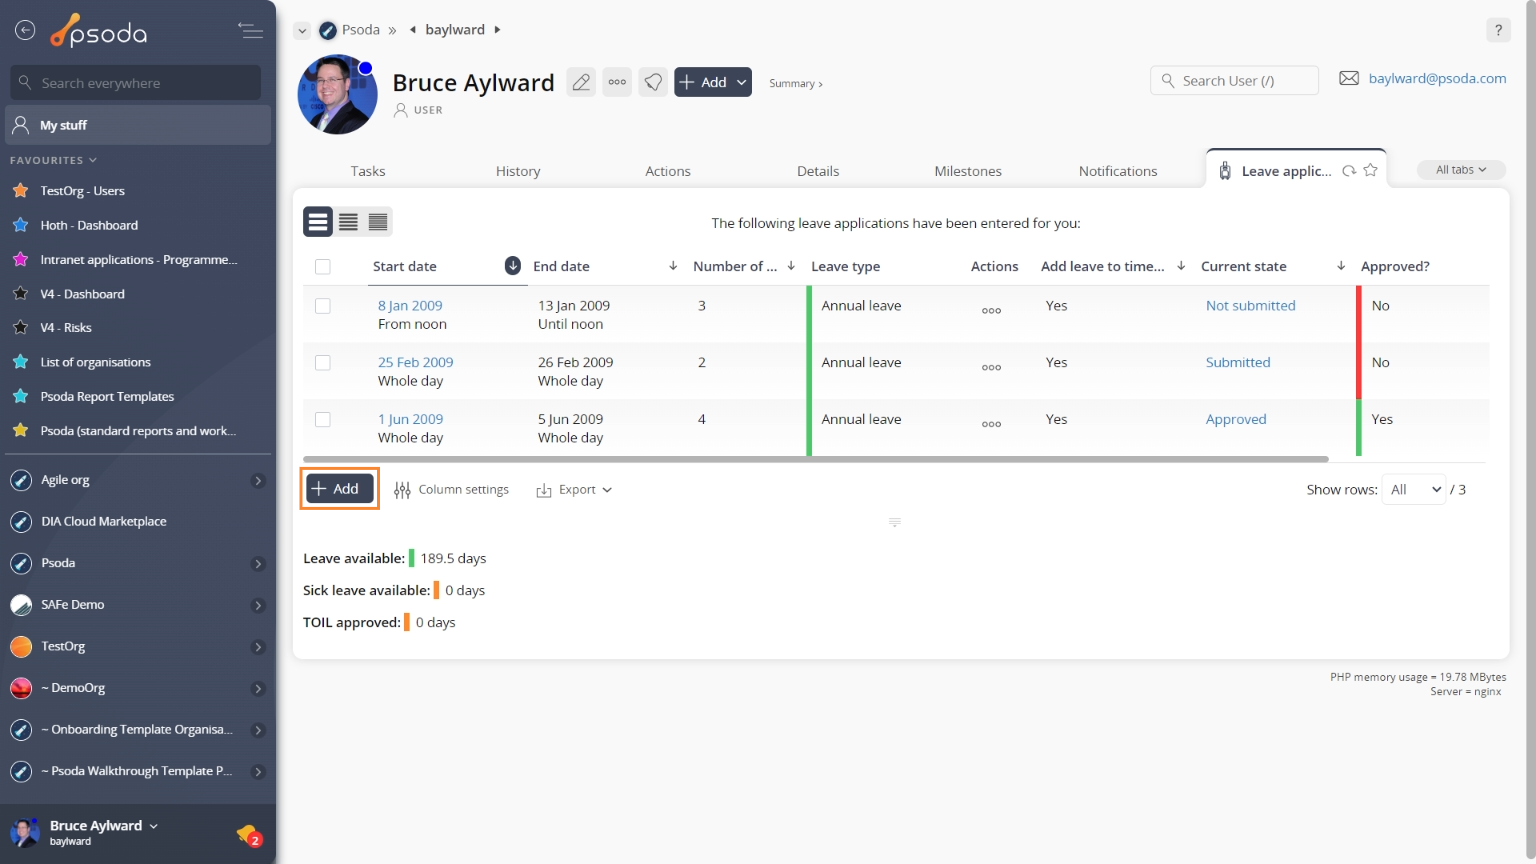Sort by Number of days arrow icon

pos(791,266)
